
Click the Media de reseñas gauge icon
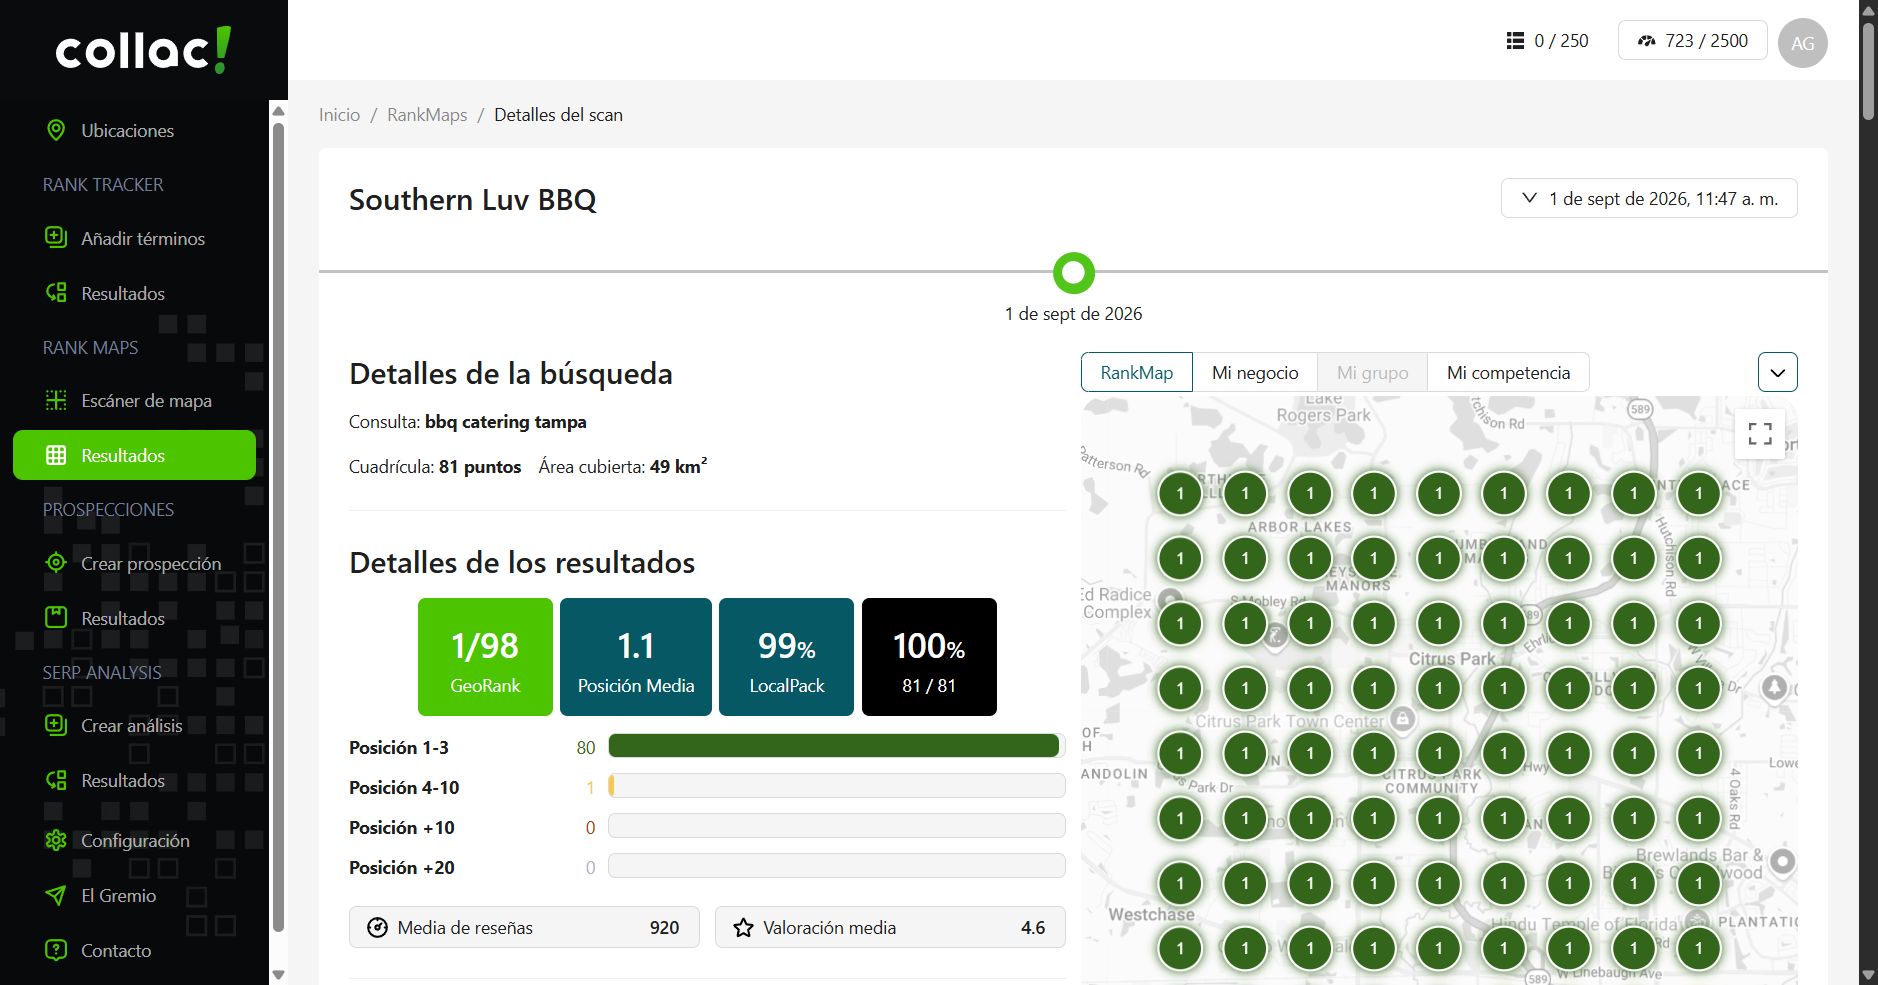(377, 928)
